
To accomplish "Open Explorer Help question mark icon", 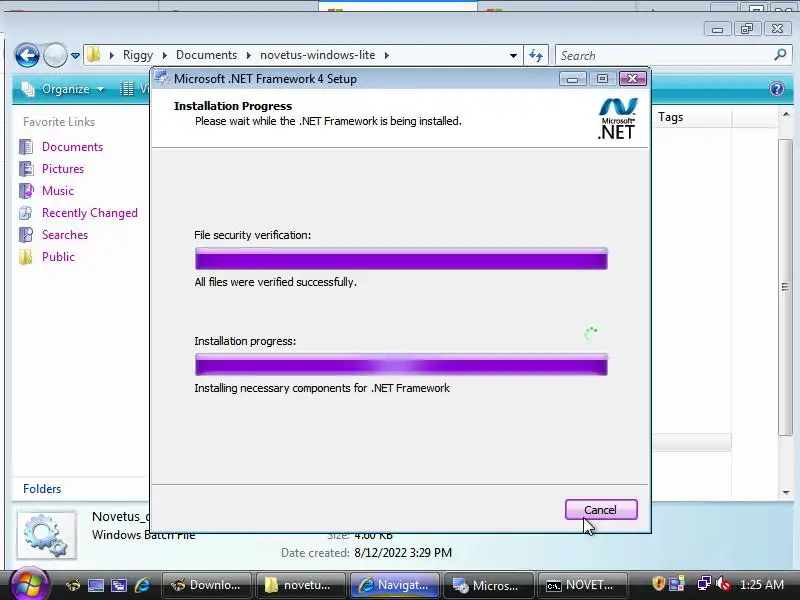I will coord(777,89).
